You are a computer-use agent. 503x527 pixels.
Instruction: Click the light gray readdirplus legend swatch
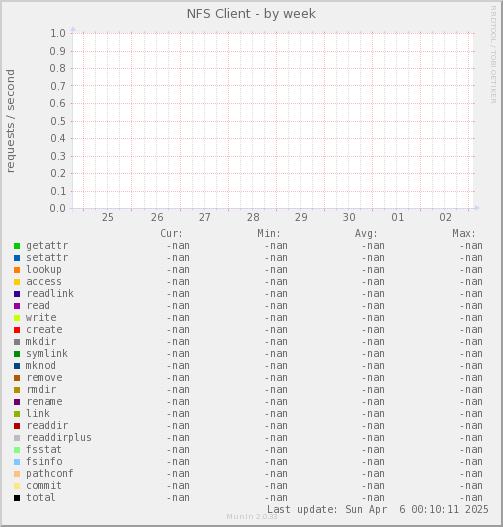[17, 438]
